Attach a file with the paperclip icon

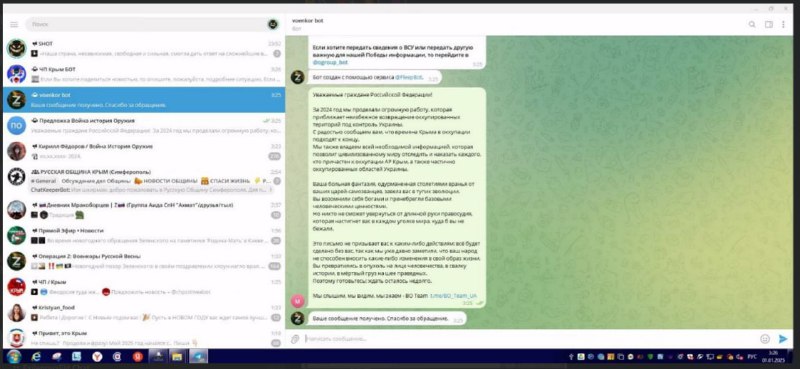(294, 338)
